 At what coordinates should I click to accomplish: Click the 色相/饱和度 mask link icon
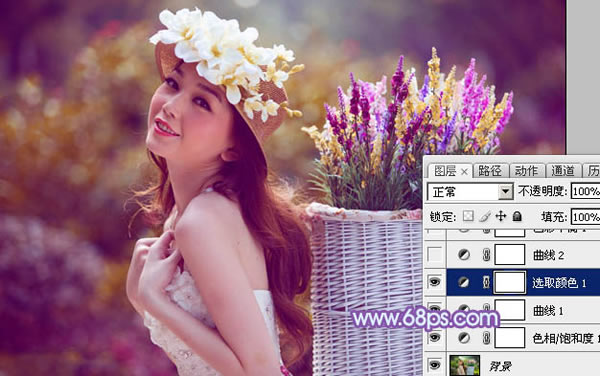point(486,338)
